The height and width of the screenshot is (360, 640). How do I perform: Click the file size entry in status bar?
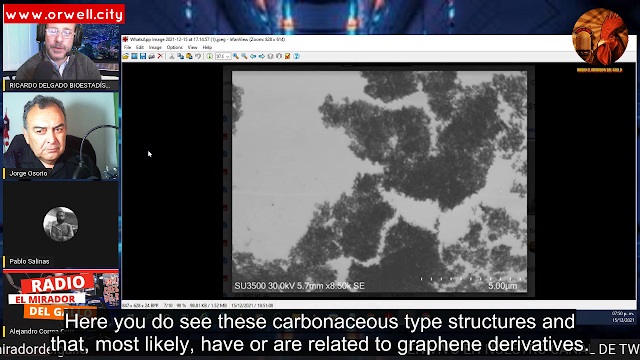tap(208, 305)
